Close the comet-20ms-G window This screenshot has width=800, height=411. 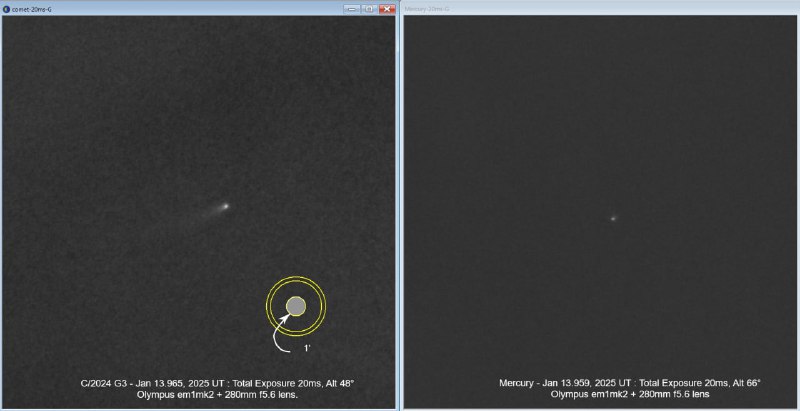(x=386, y=8)
